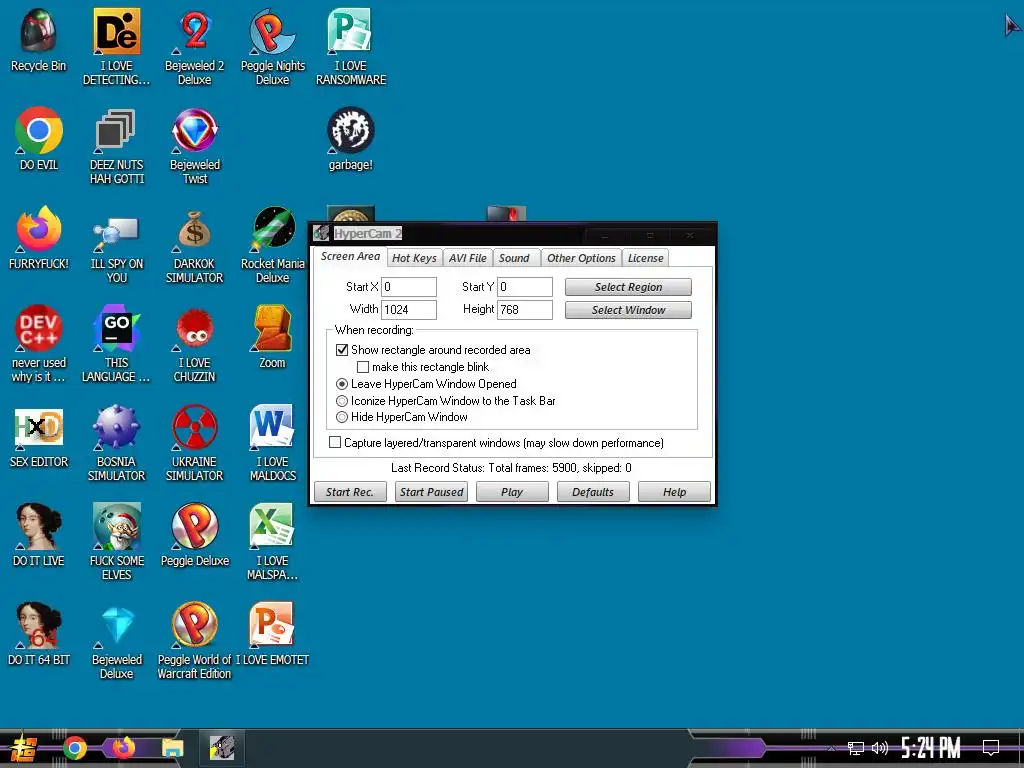Open the volume control tray icon
This screenshot has height=768, width=1024.
click(x=880, y=748)
